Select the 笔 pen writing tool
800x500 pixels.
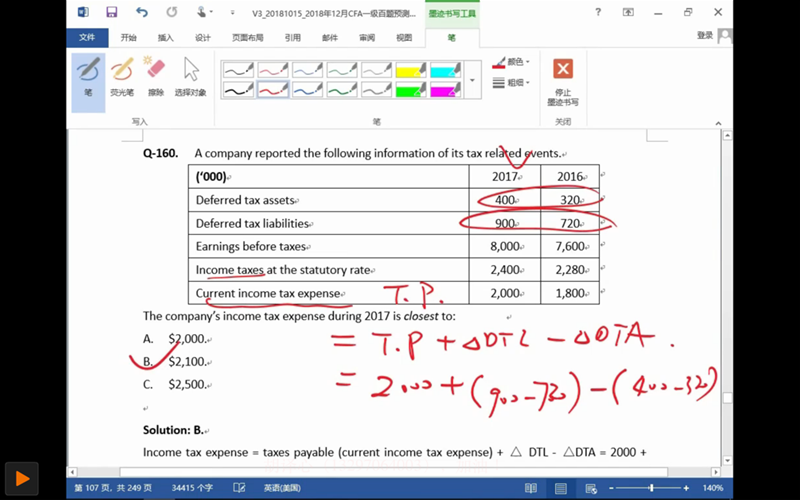click(x=88, y=82)
